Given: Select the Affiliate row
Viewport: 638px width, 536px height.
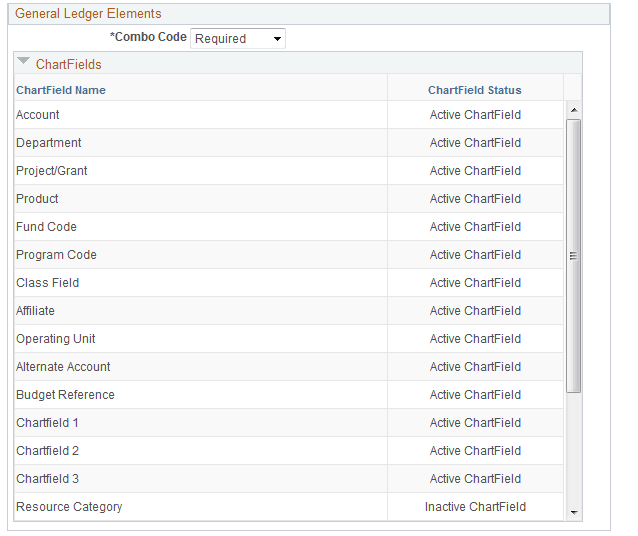Looking at the screenshot, I should [289, 311].
